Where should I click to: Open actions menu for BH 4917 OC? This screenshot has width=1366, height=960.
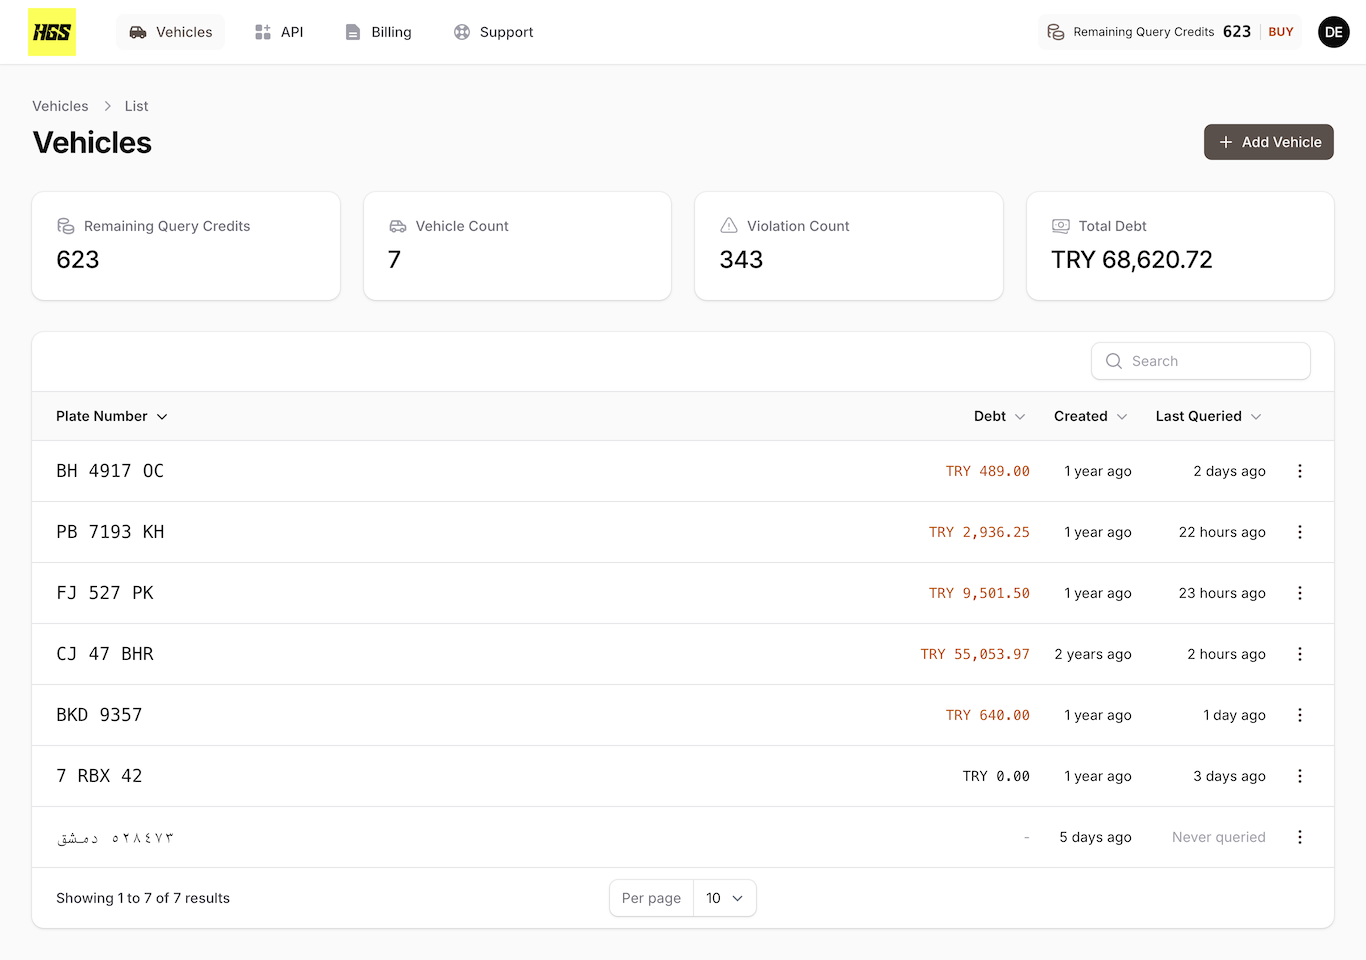click(x=1299, y=471)
